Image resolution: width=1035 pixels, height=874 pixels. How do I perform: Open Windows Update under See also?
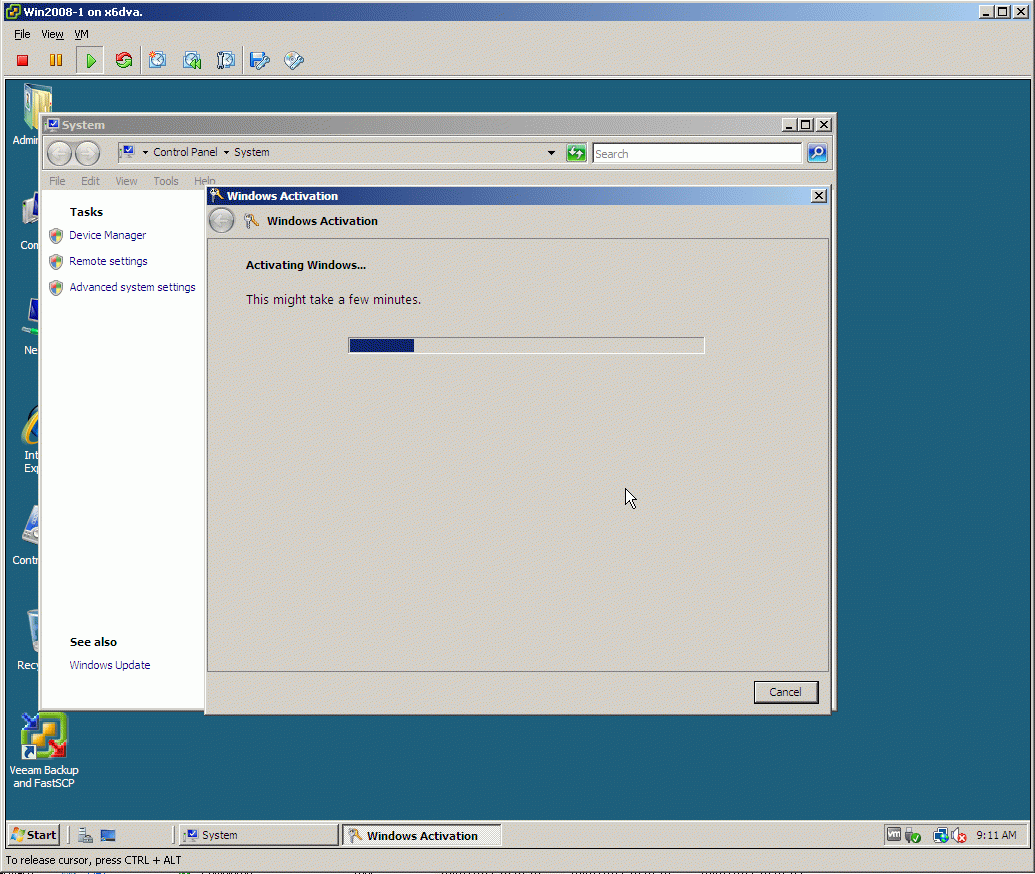point(110,665)
